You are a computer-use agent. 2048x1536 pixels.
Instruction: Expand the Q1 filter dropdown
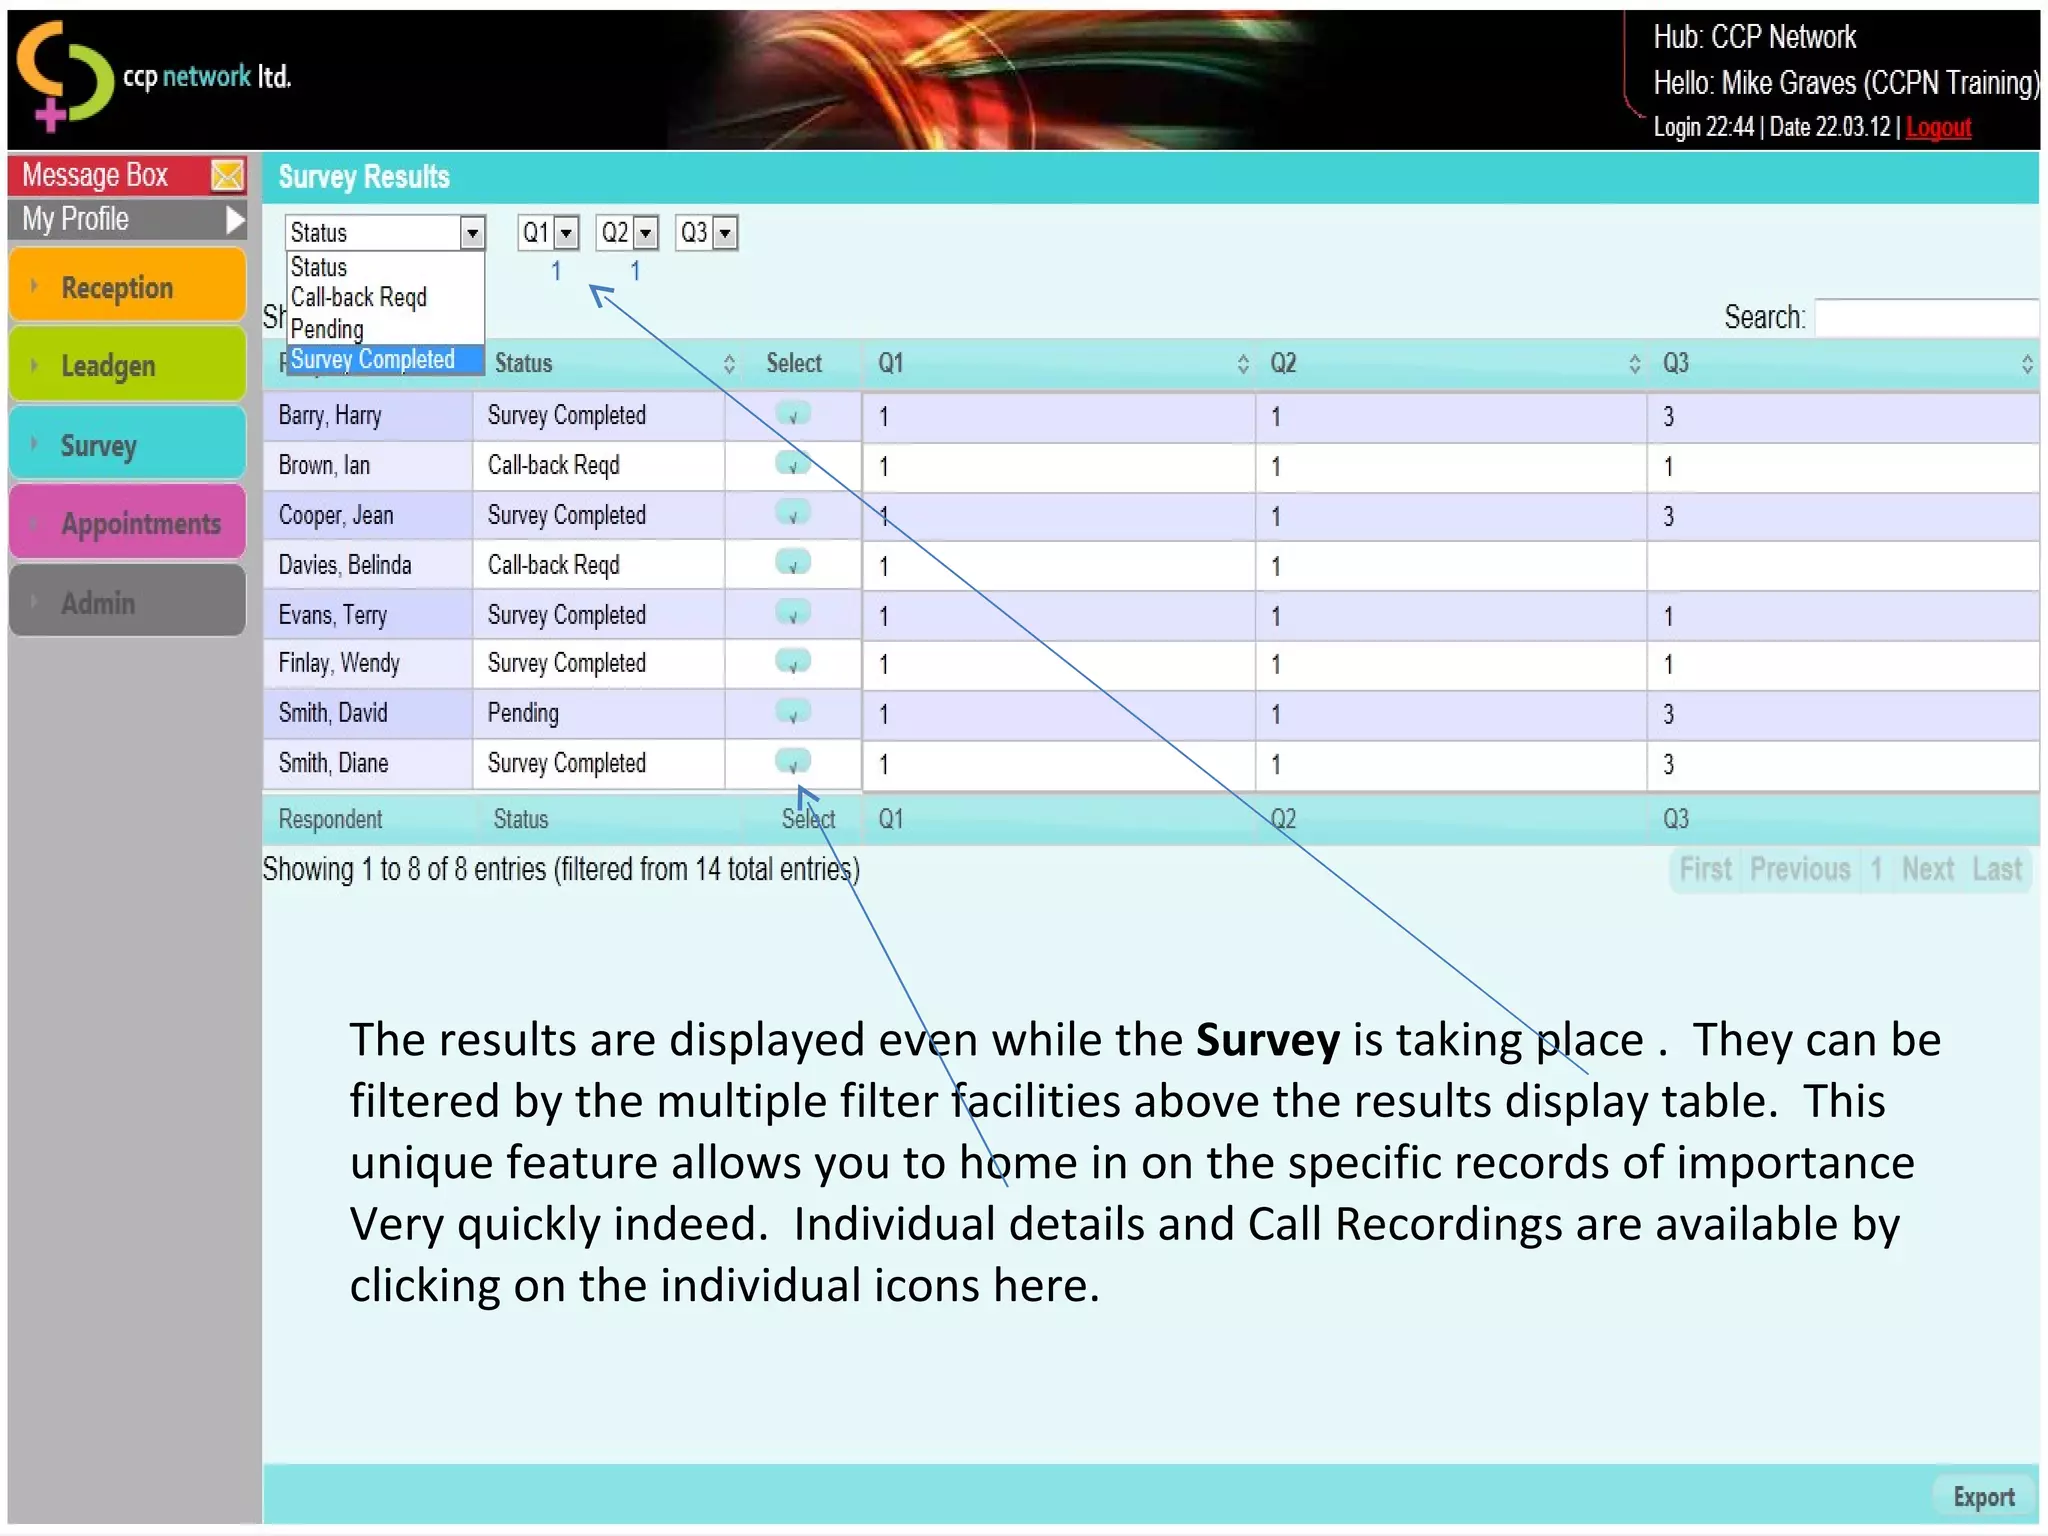click(566, 233)
